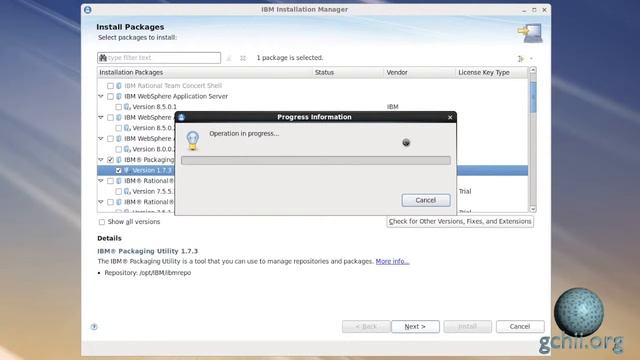Tick the Version 7.5.5 checkbox

[118, 191]
